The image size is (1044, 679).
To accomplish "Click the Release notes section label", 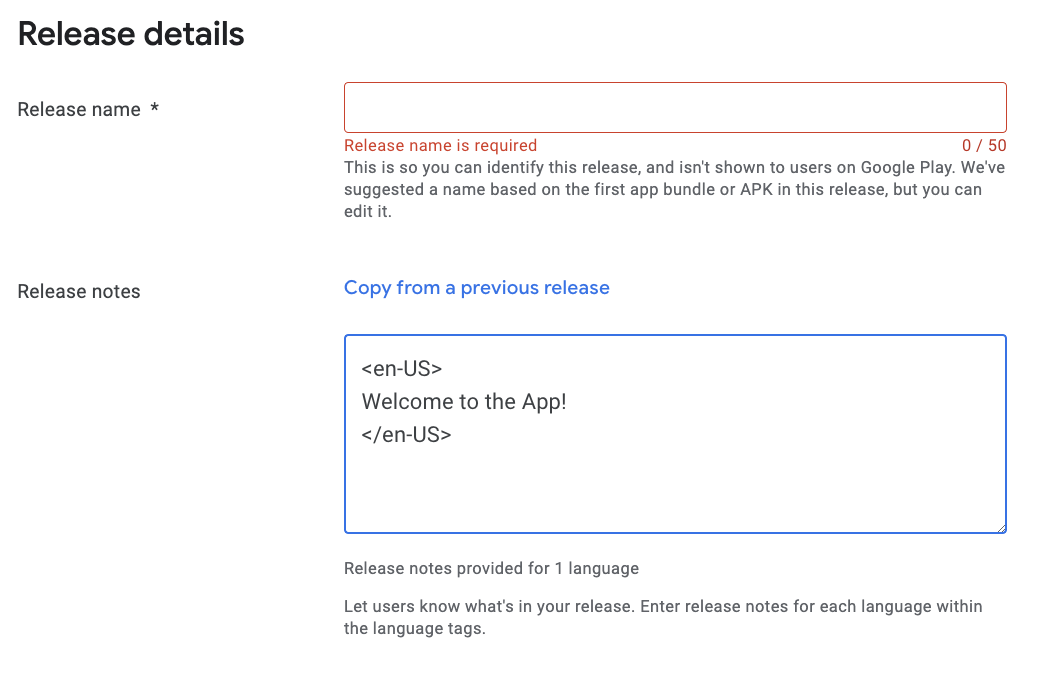I will click(x=78, y=291).
